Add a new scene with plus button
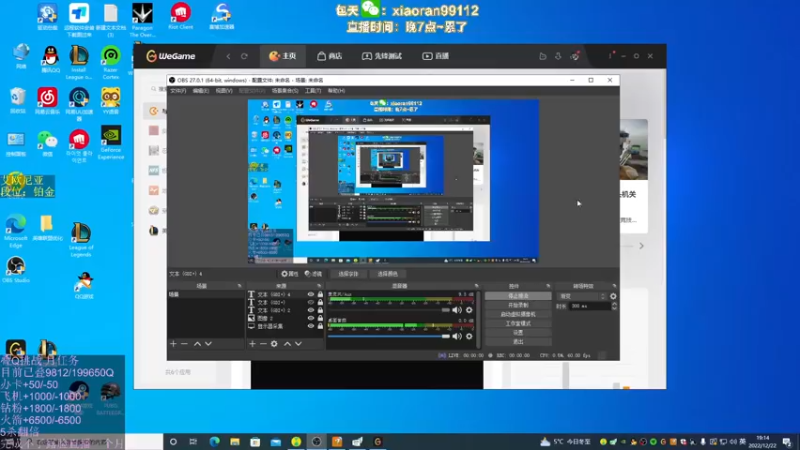 (173, 344)
